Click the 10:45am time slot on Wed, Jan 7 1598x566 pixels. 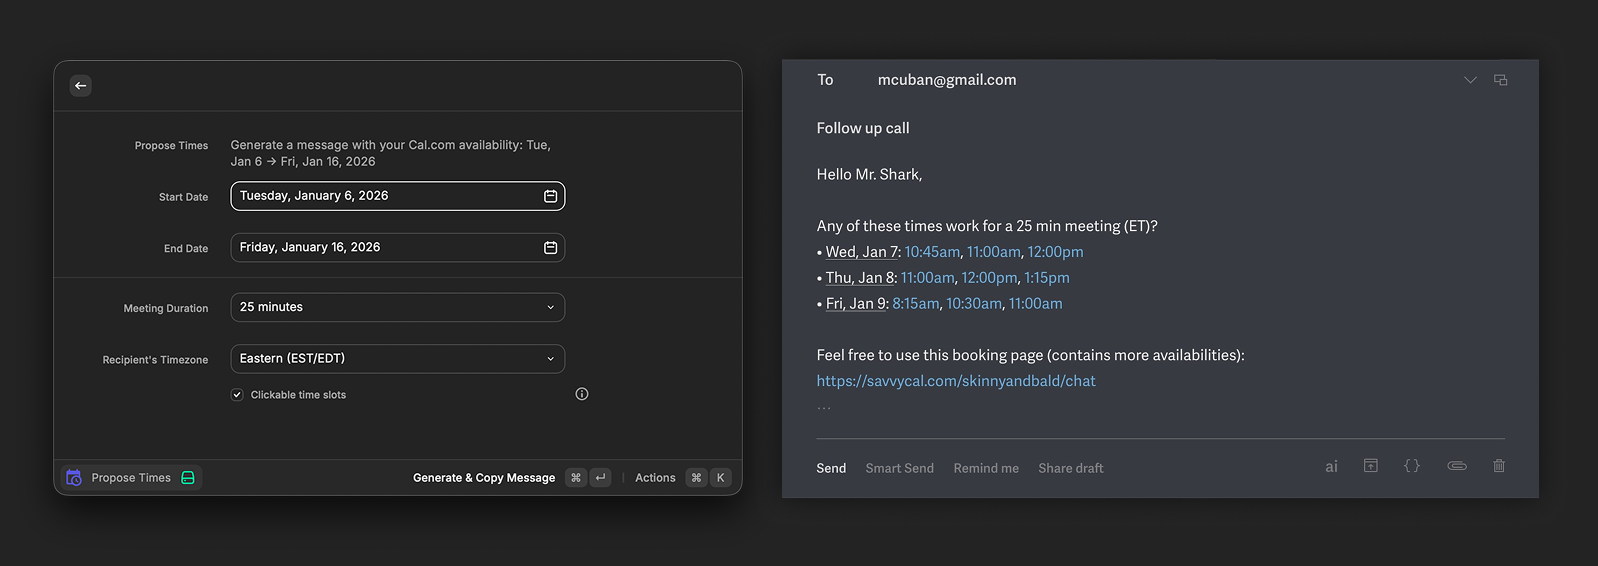click(x=931, y=252)
